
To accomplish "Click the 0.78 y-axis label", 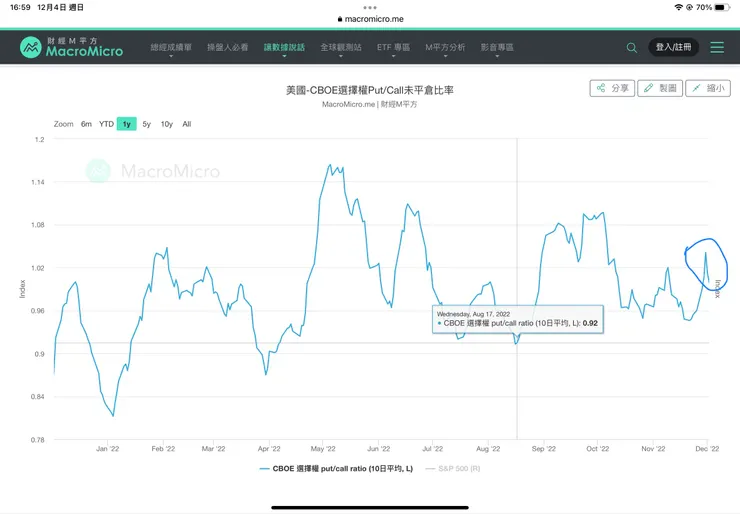I will 38,440.
